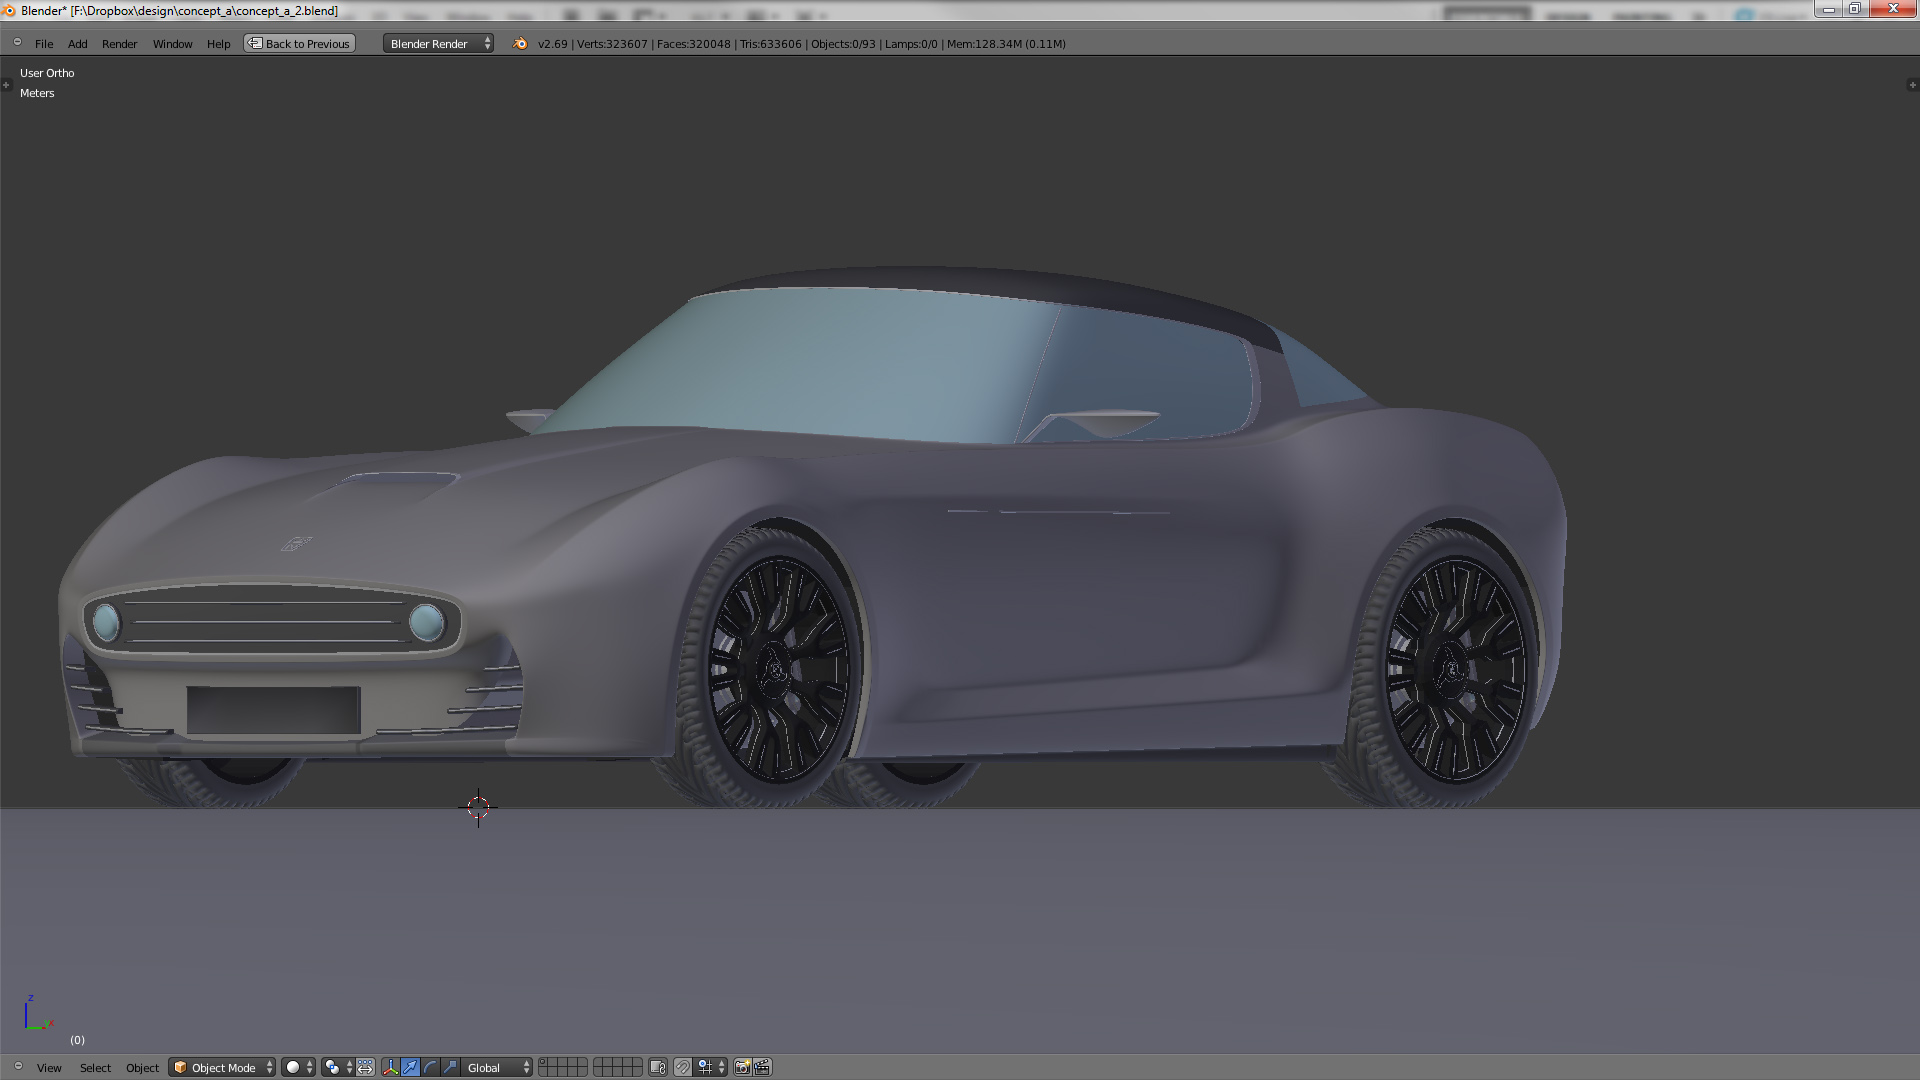
Task: Click the OpenGL render animation clapper icon
Action: [762, 1067]
